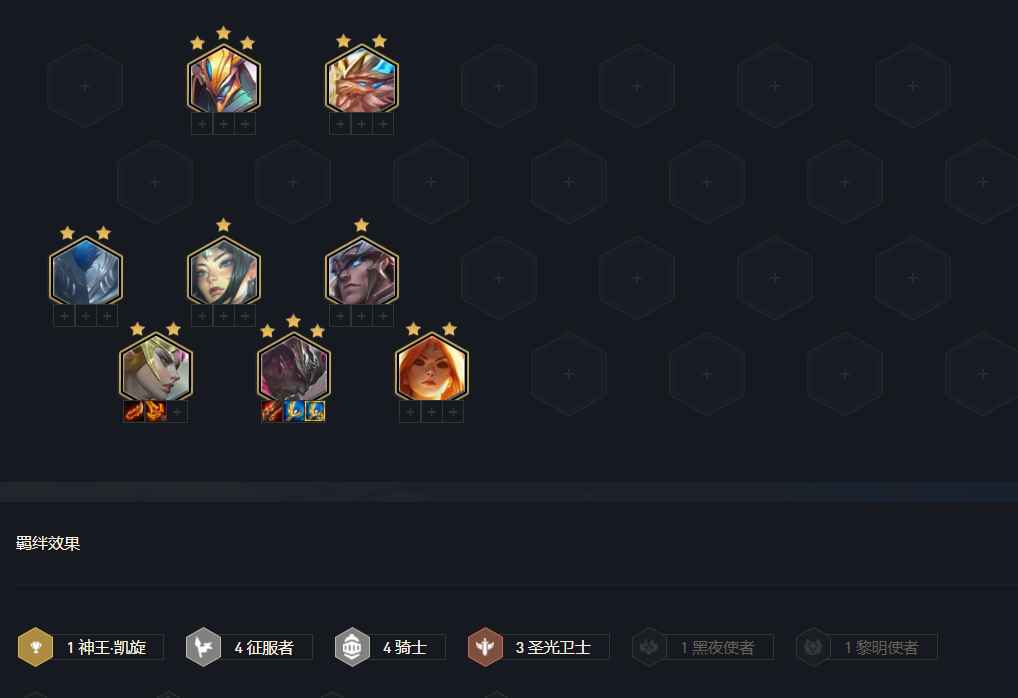The image size is (1018, 698).
Task: Select the one-star dark-haired female champion
Action: point(224,271)
